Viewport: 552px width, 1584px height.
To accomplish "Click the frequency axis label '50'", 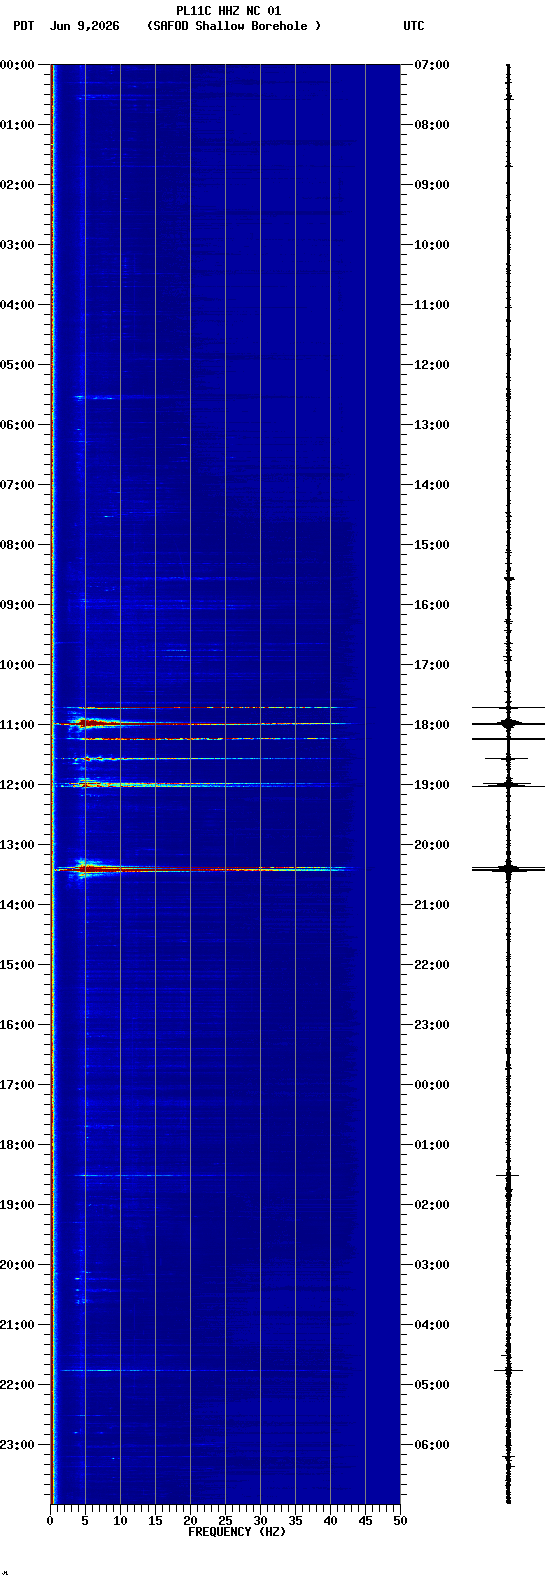I will (x=400, y=1521).
